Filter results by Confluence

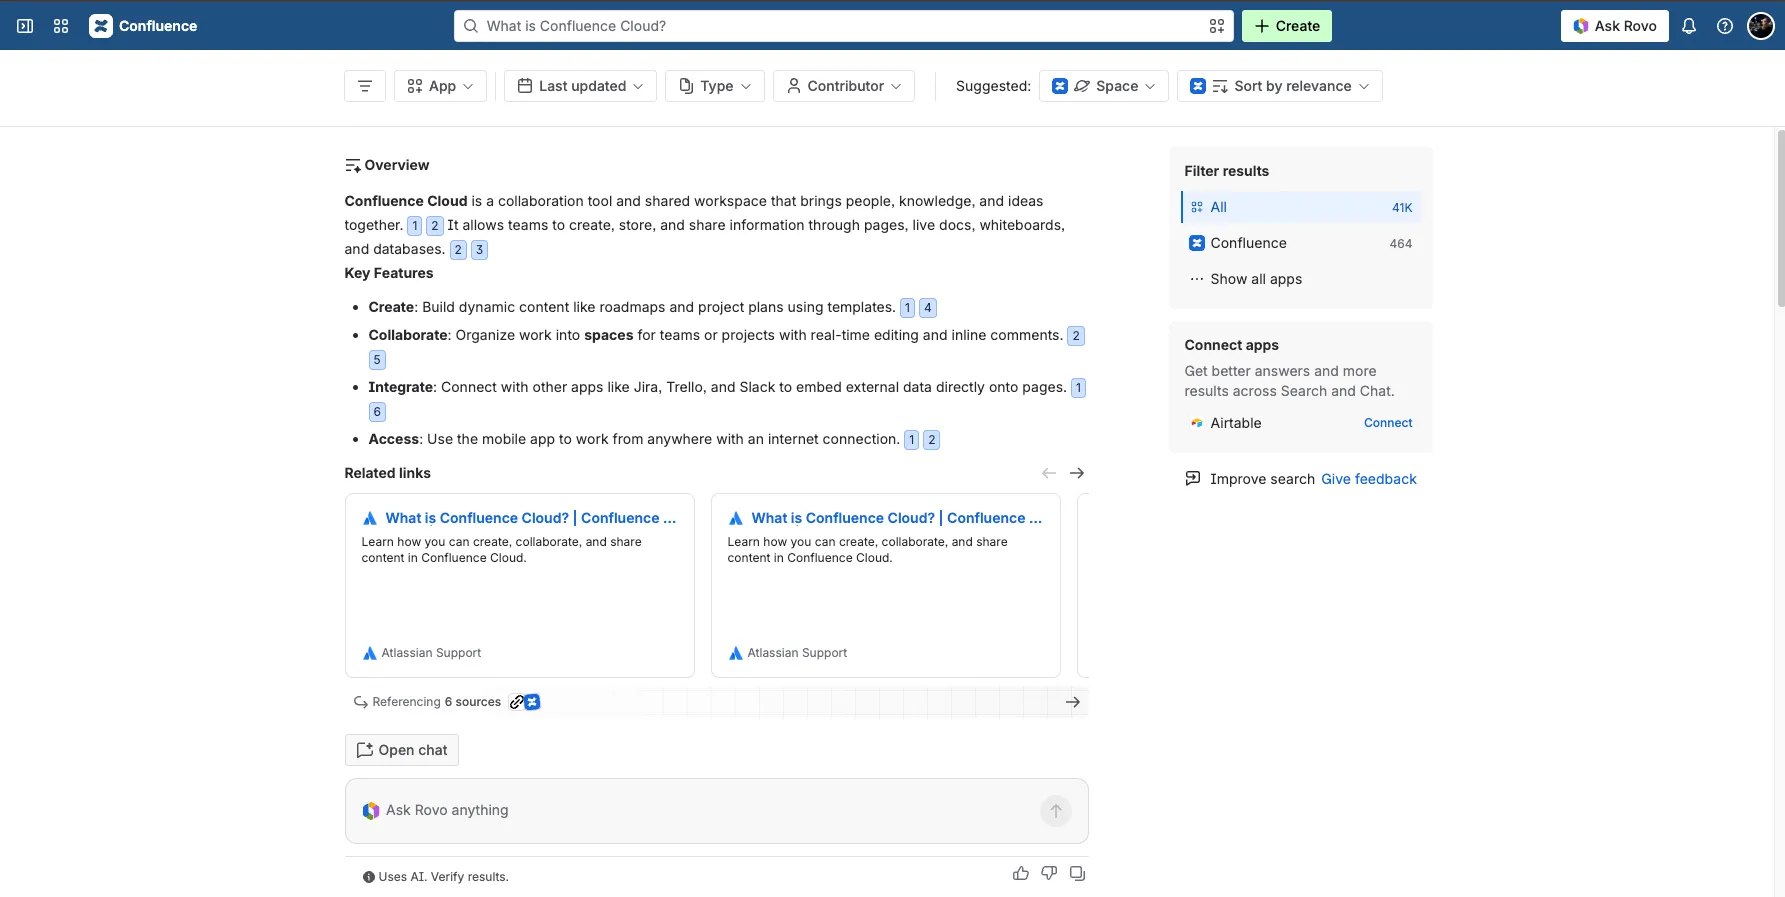1301,243
